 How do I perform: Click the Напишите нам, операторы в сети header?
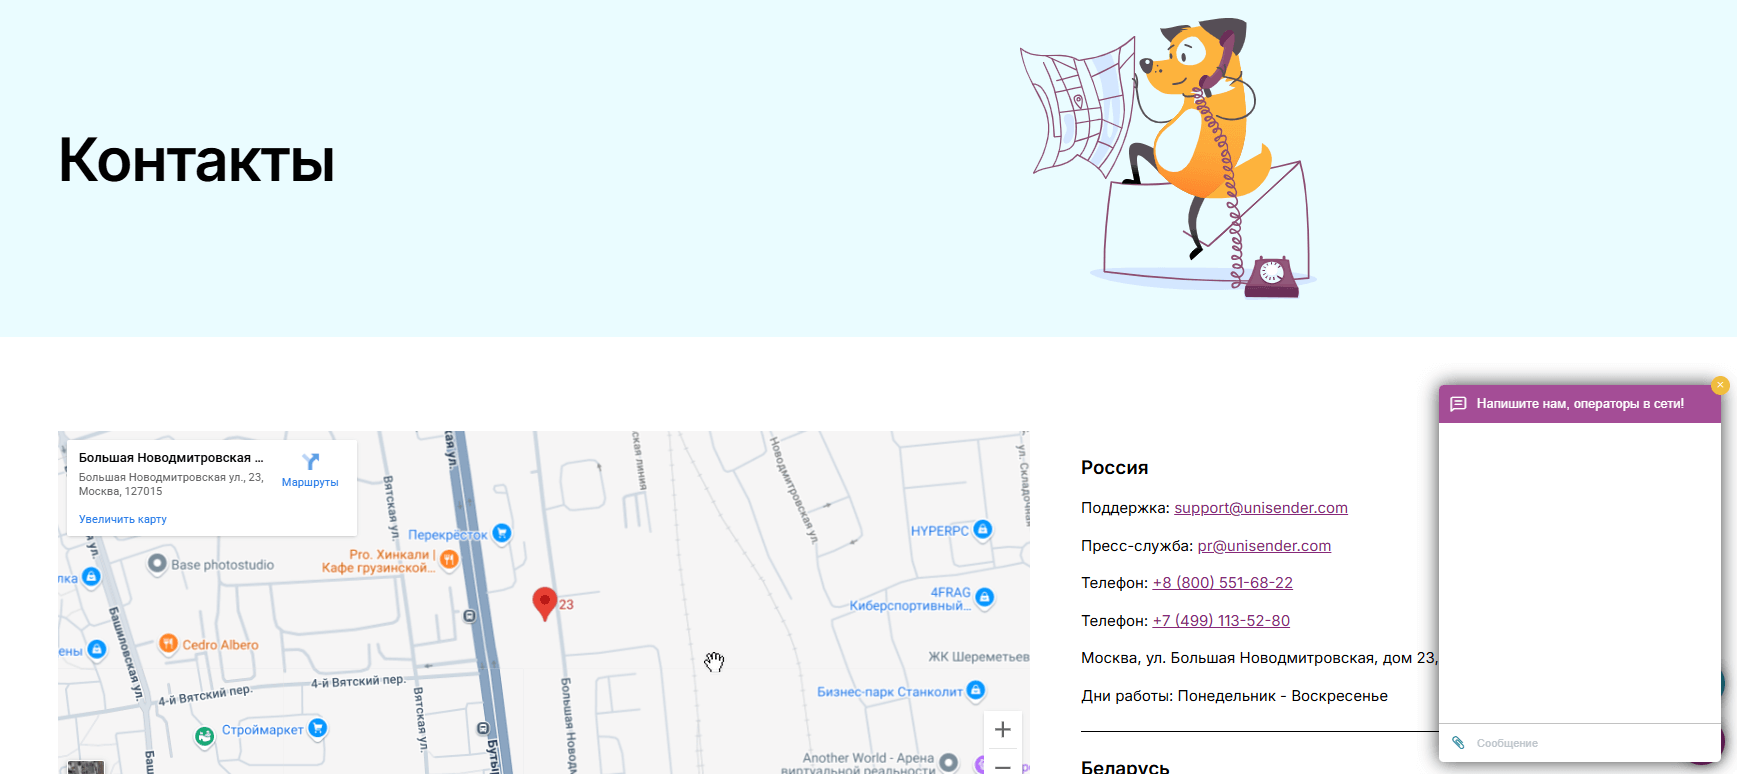(1580, 404)
